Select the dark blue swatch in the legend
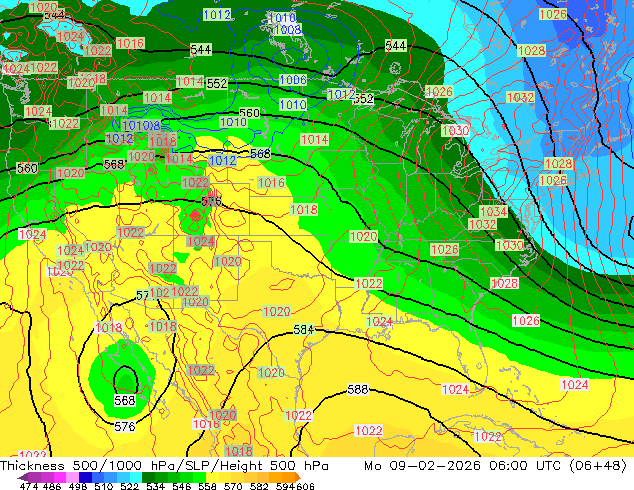Image resolution: width=634 pixels, height=490 pixels. coord(85,477)
